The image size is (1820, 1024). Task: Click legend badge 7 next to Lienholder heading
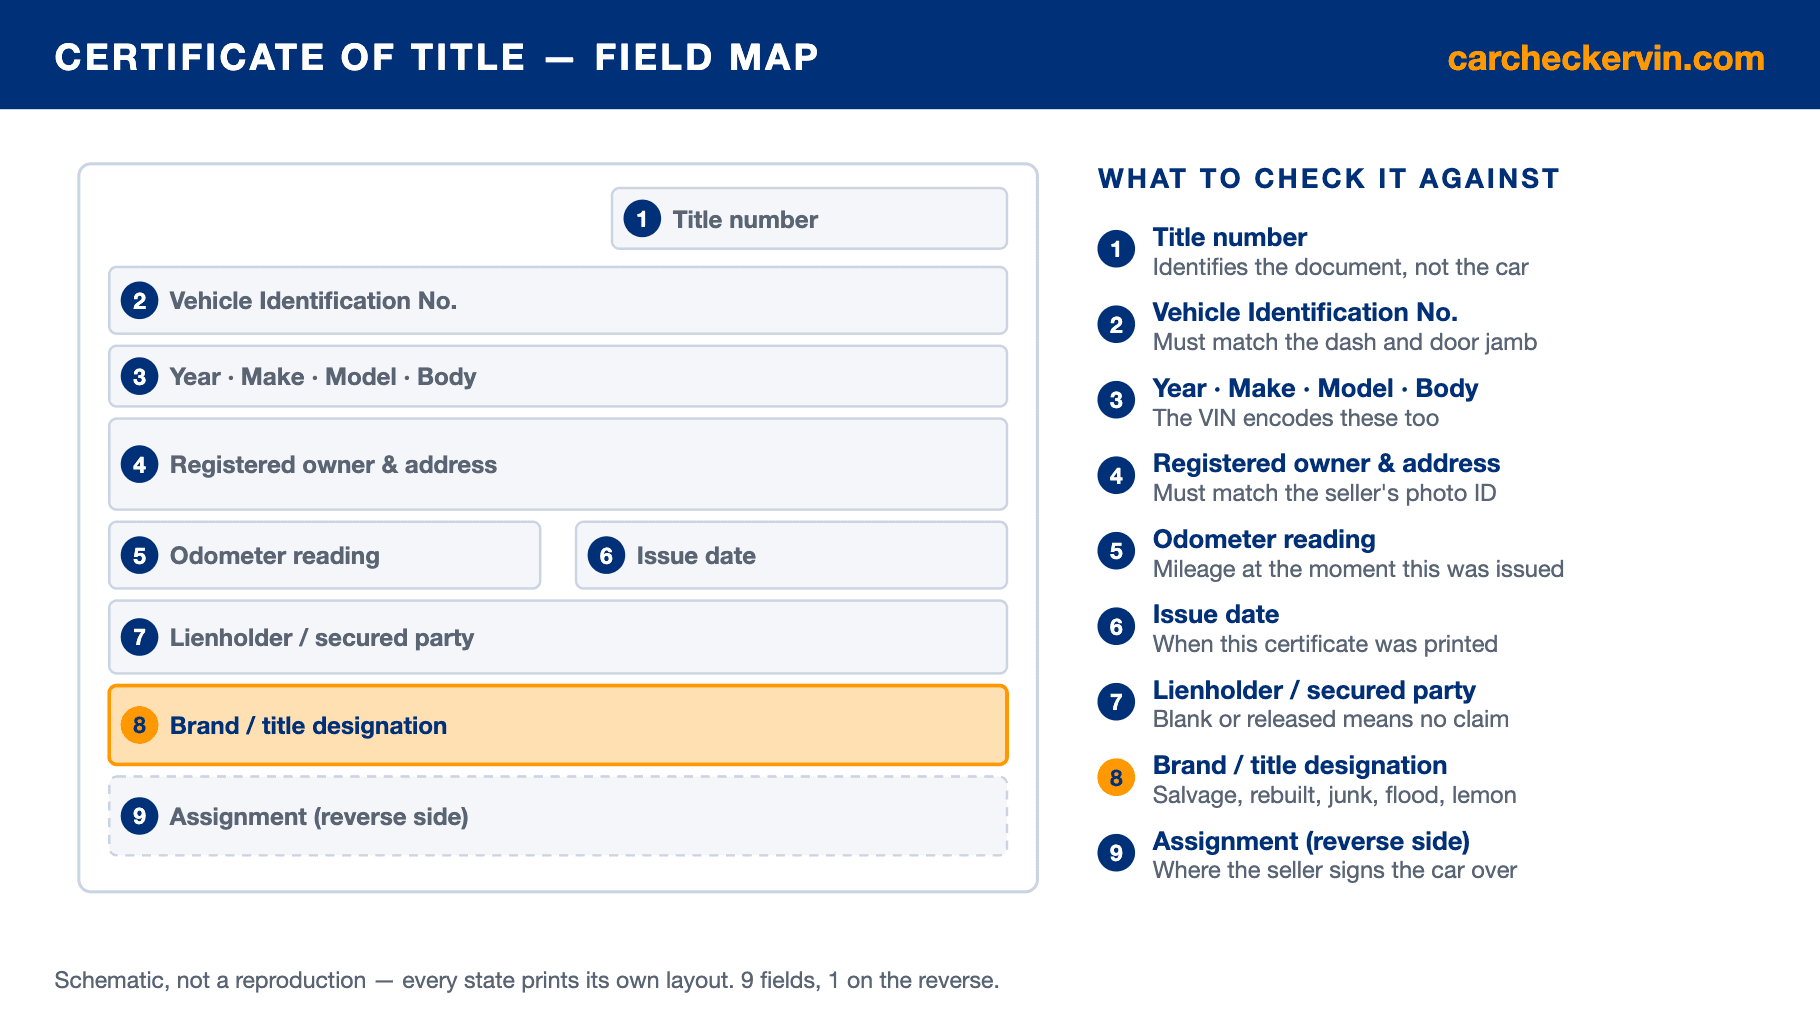[1116, 702]
